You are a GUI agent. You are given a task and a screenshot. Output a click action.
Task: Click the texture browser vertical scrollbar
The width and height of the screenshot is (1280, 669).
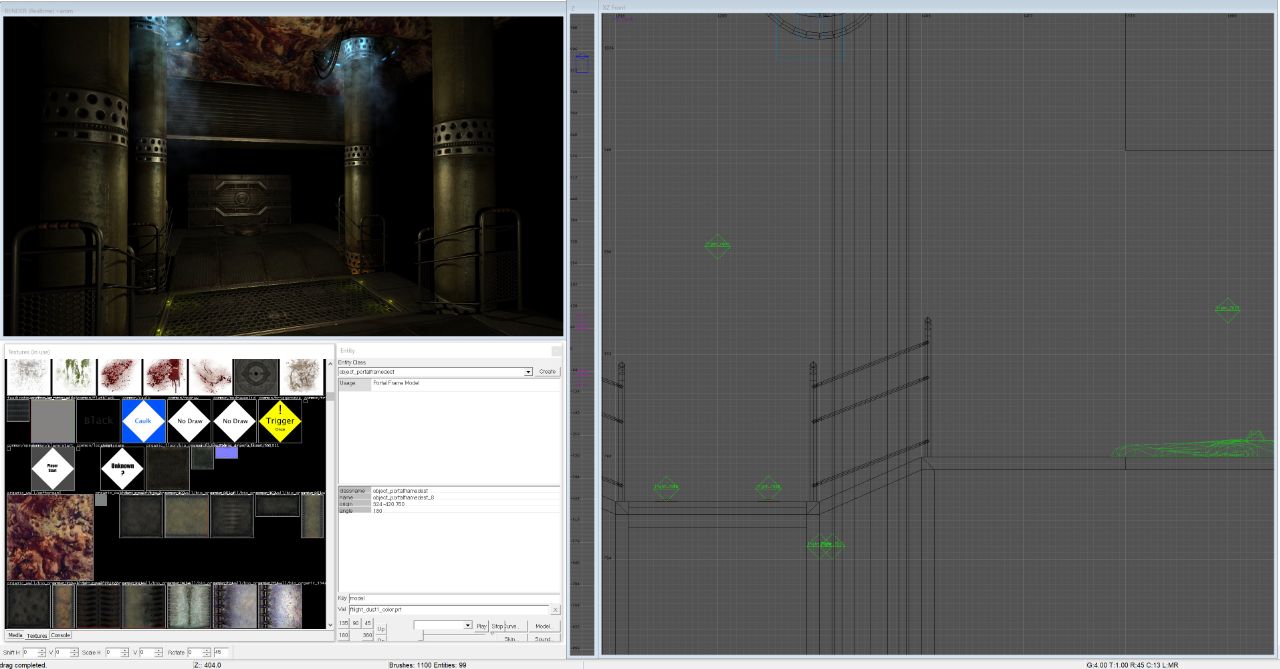[330, 493]
